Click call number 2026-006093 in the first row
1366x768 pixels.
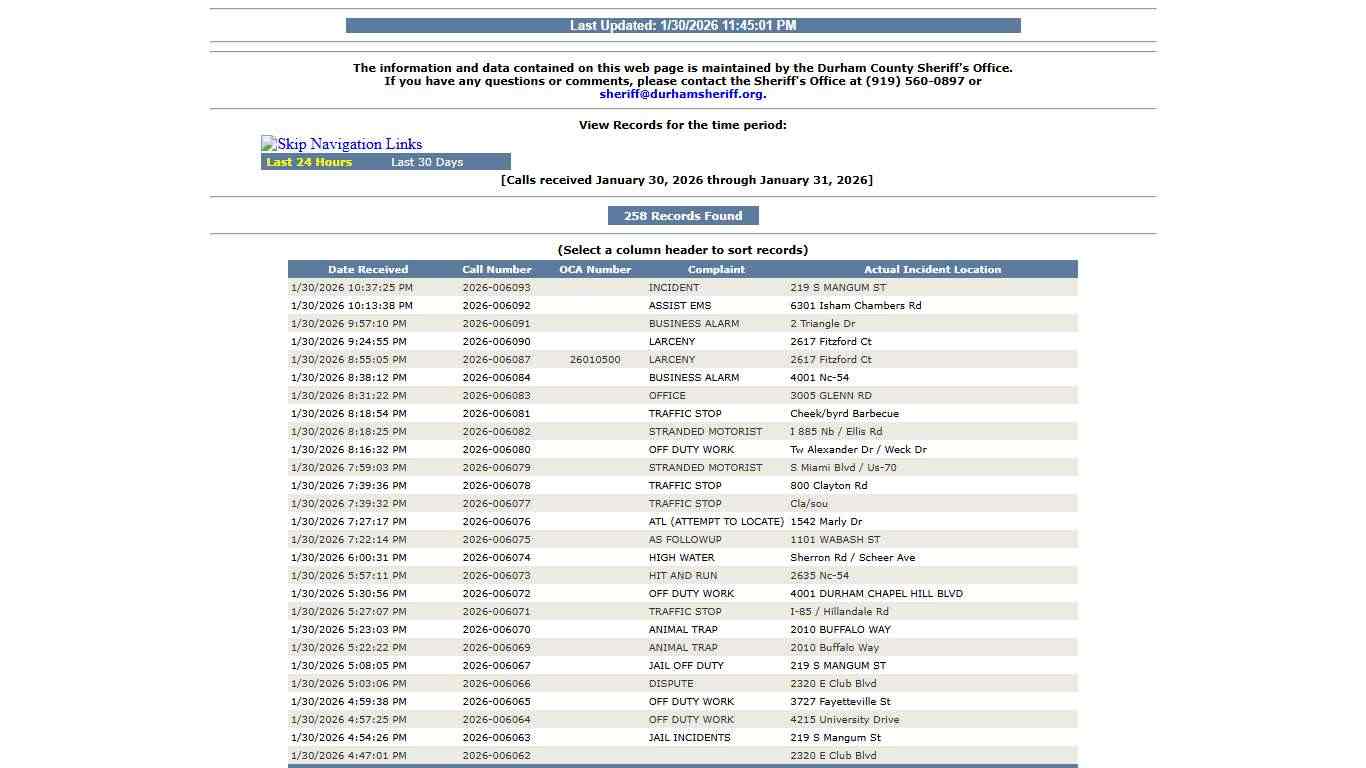(x=495, y=287)
